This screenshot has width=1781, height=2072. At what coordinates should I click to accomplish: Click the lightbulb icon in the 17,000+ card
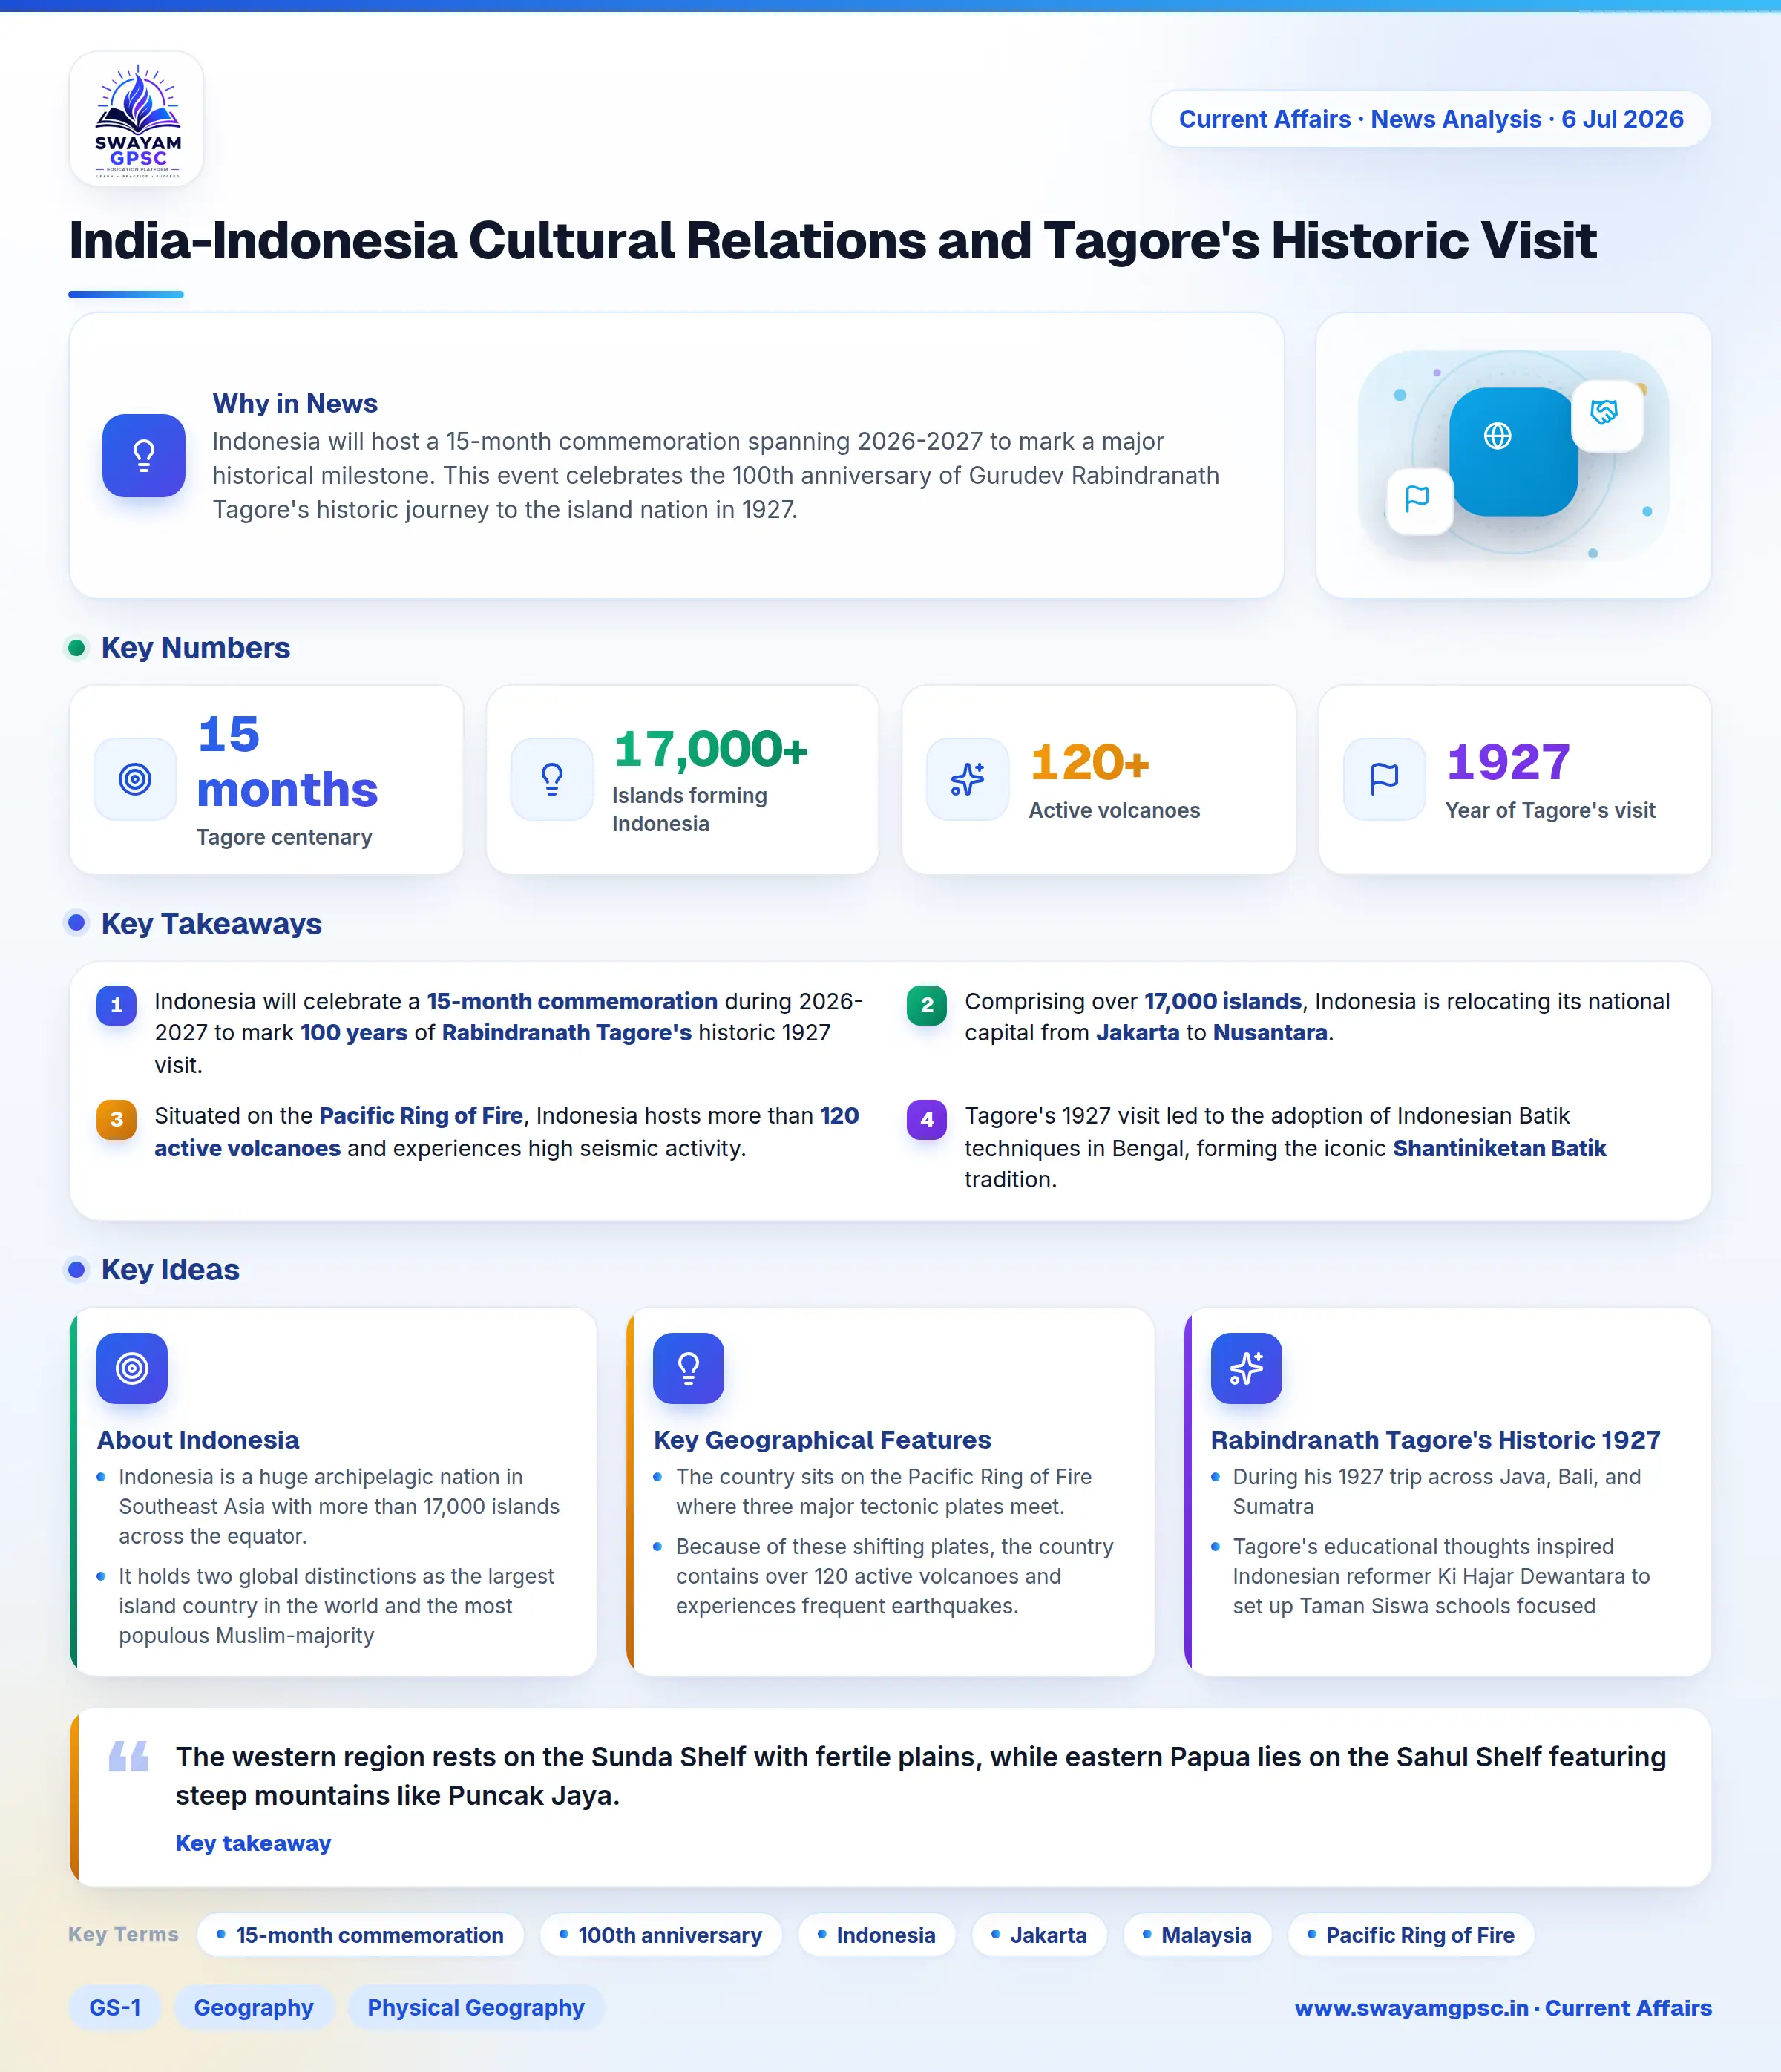(552, 779)
